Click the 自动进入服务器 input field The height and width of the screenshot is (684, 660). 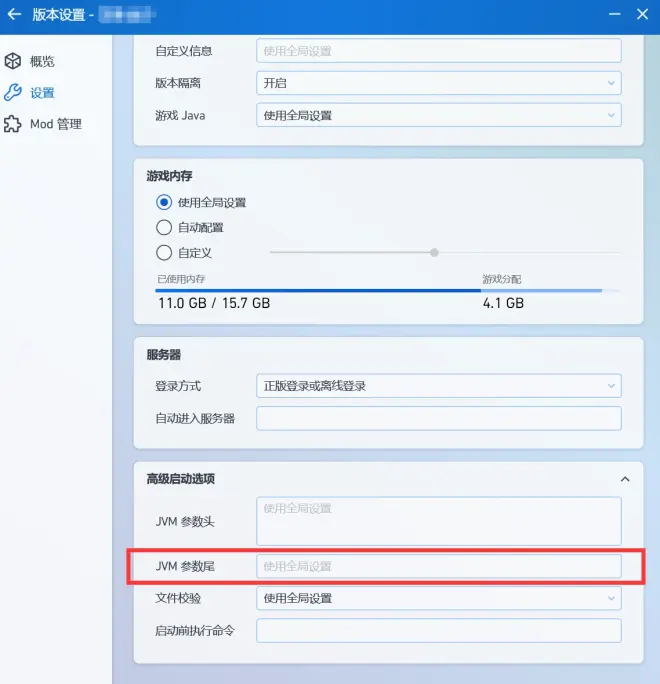click(438, 418)
